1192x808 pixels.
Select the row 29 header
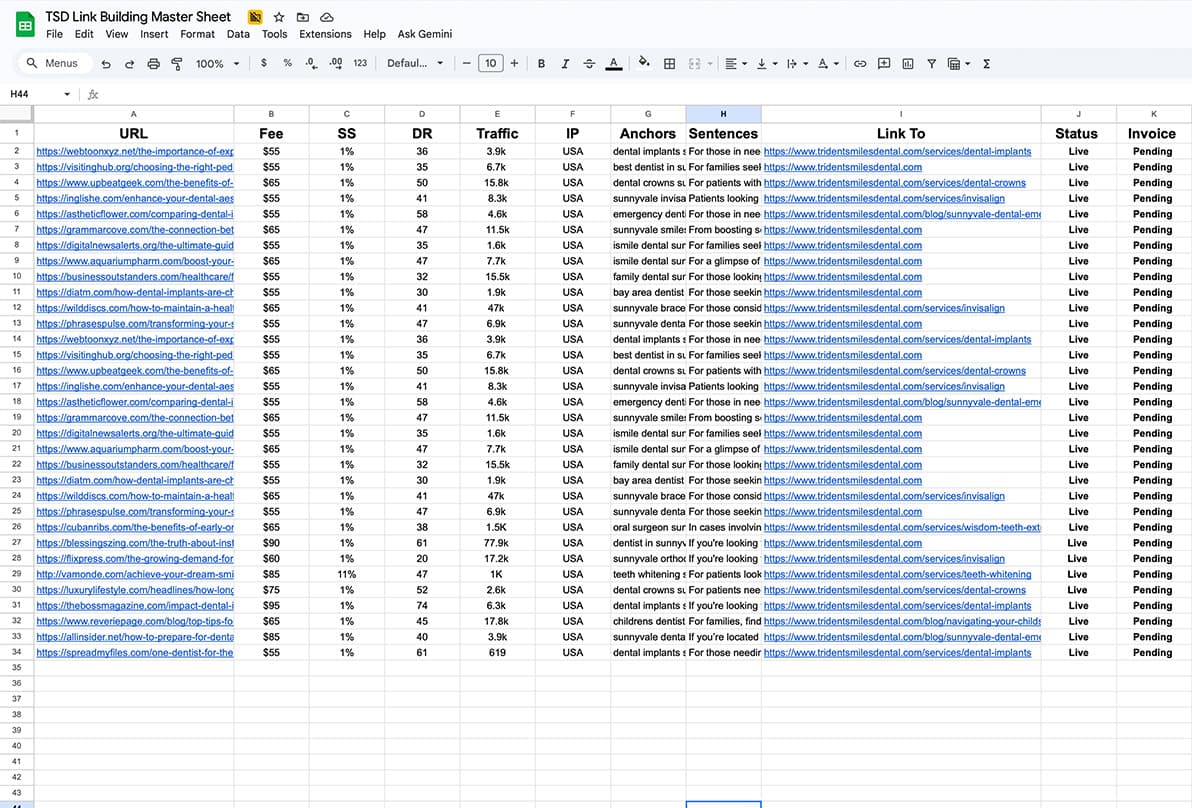pos(17,574)
